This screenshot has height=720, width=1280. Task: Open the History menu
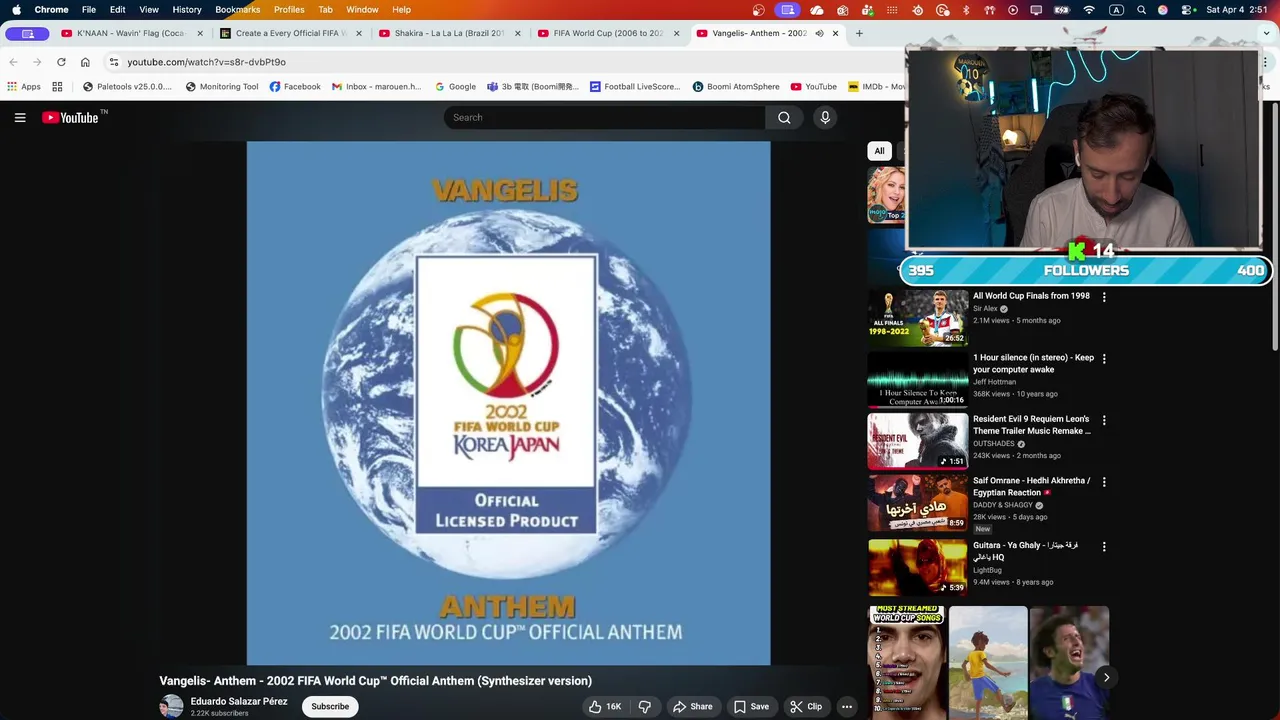click(x=187, y=10)
